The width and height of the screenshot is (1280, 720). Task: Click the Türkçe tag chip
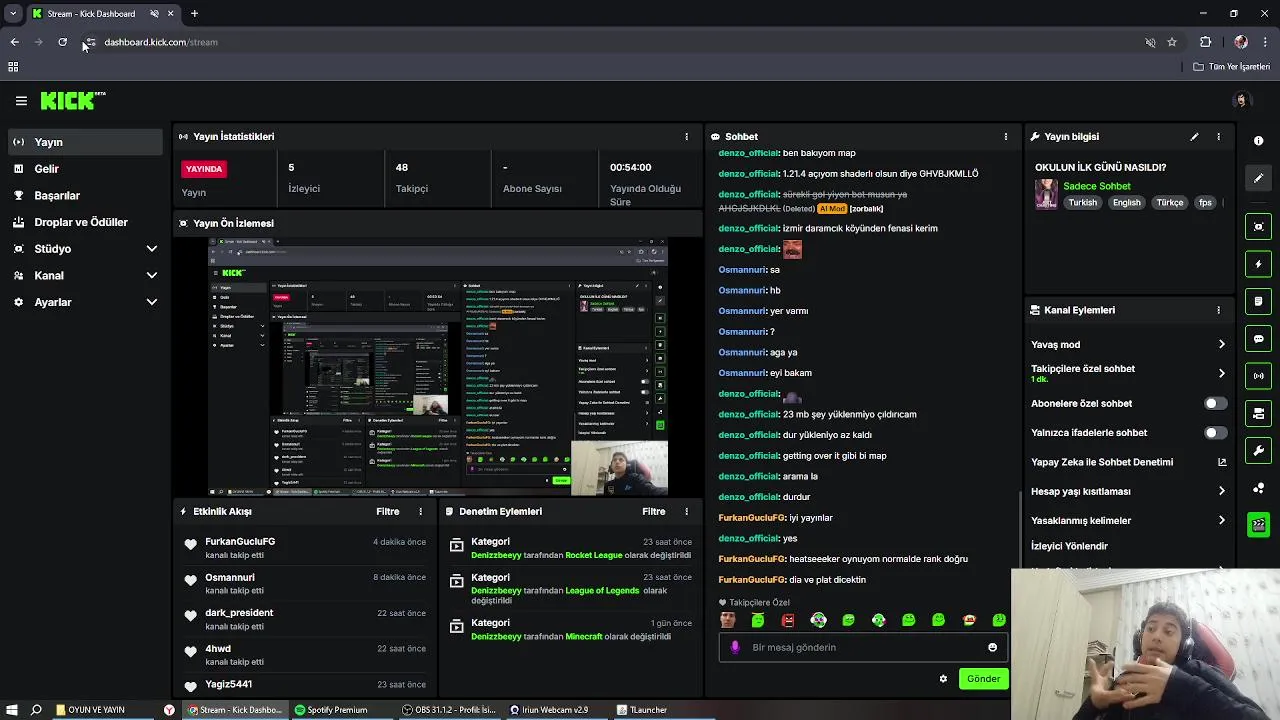coord(1170,203)
